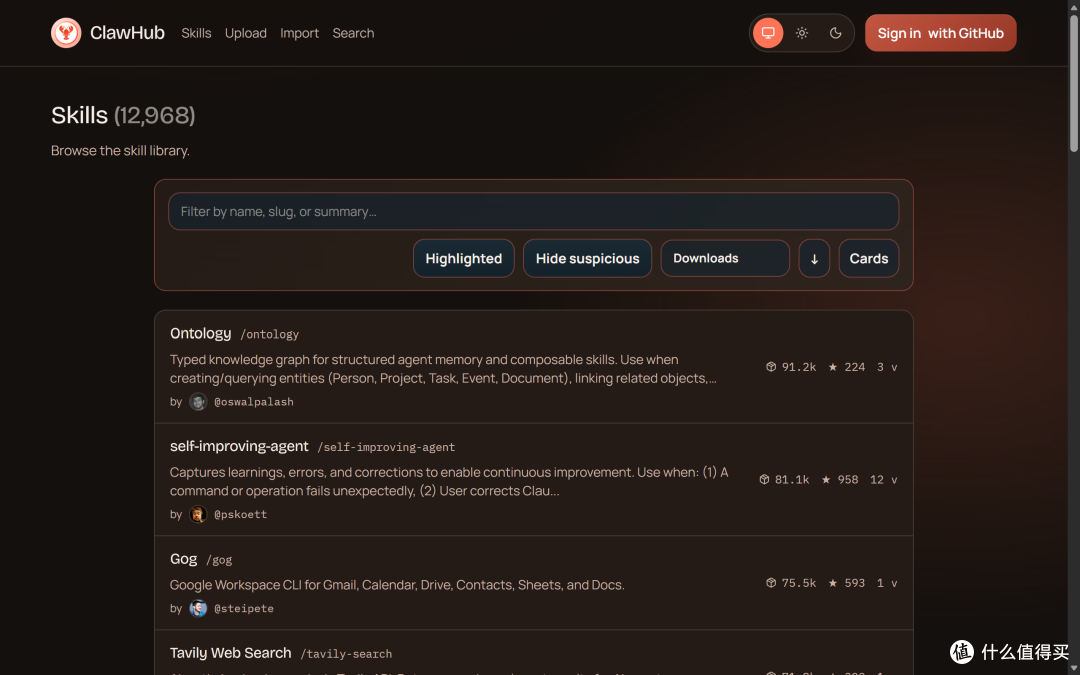The image size is (1080, 675).
Task: Click the Ontology typed knowledge graph description
Action: click(444, 368)
